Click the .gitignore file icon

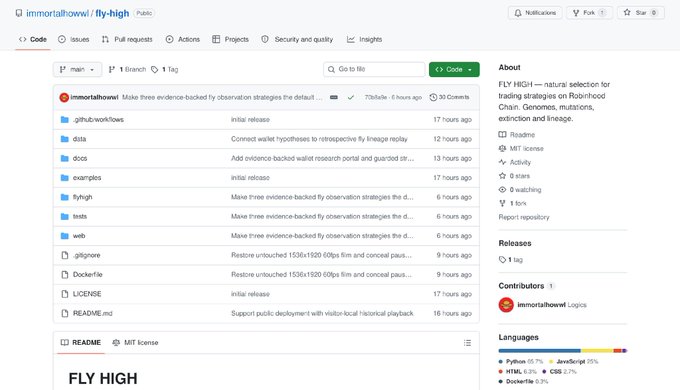coord(65,256)
